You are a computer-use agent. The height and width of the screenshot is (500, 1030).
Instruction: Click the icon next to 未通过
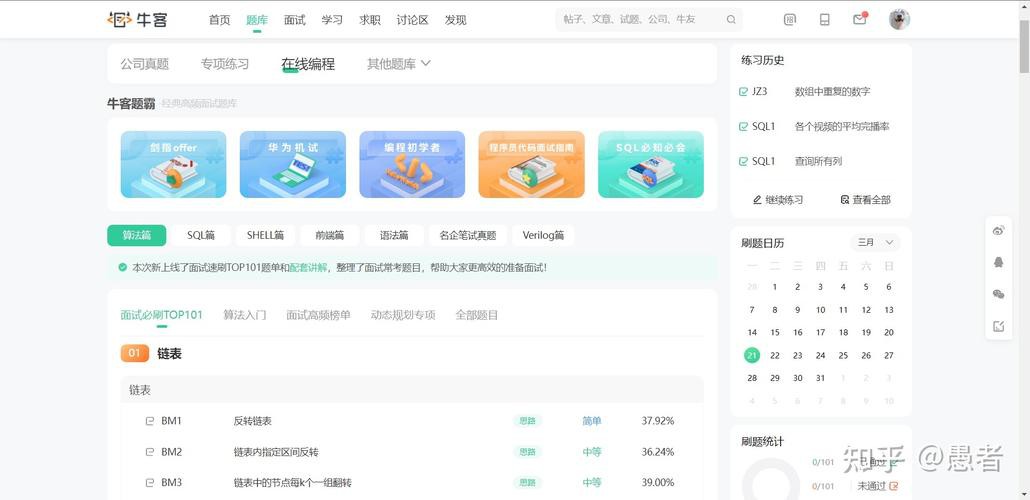[893, 486]
